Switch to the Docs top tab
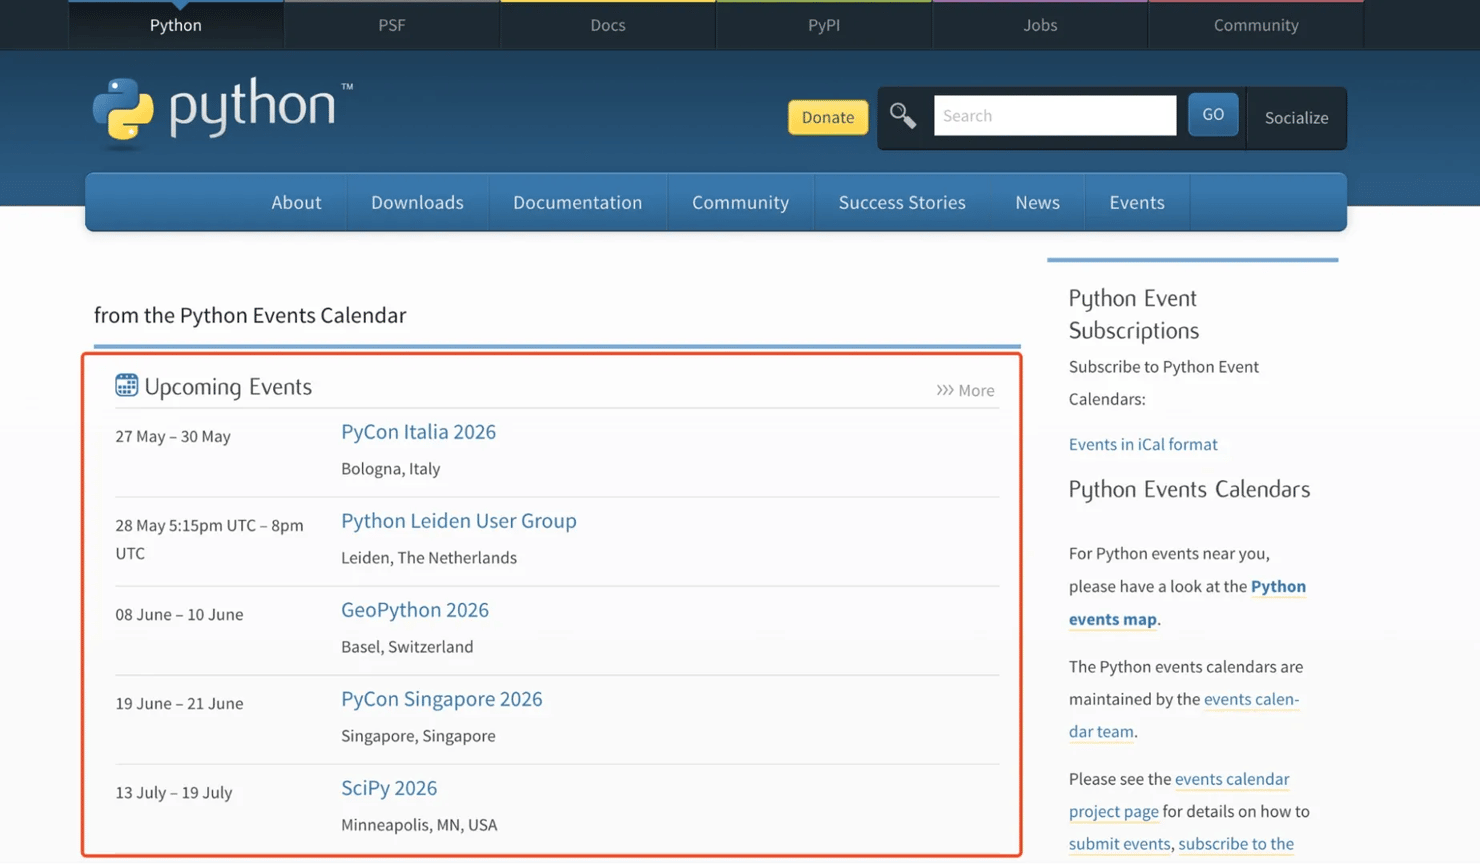This screenshot has width=1480, height=864. [608, 25]
